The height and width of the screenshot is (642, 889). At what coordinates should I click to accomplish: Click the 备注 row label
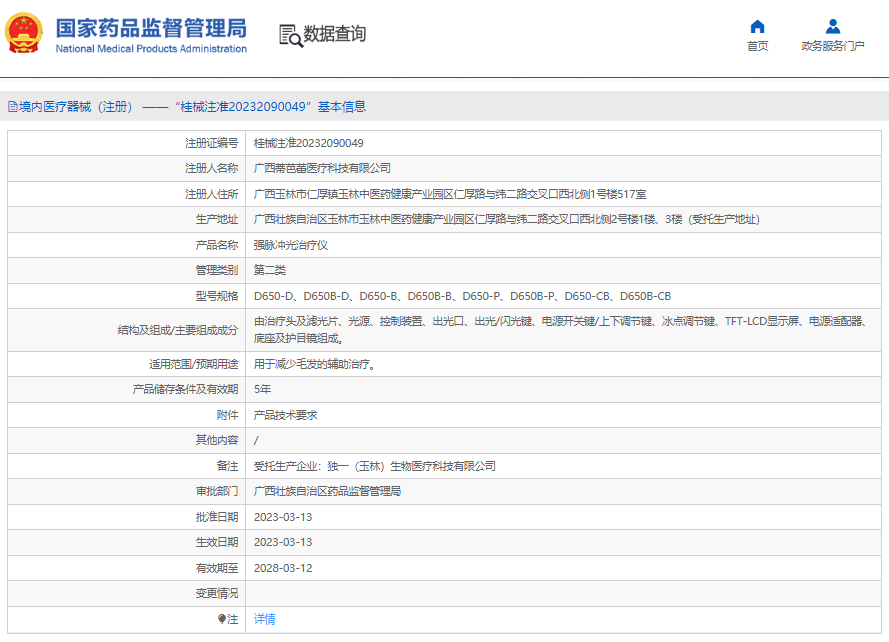point(228,466)
